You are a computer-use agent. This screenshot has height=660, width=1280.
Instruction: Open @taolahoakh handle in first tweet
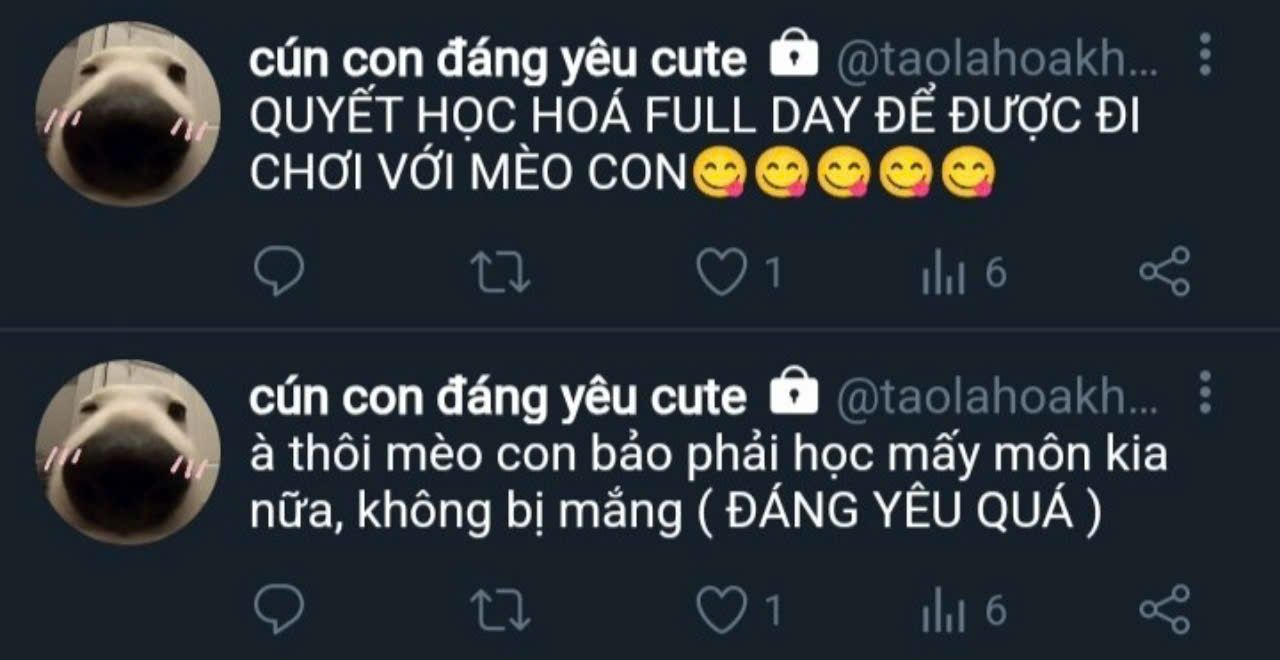[996, 62]
